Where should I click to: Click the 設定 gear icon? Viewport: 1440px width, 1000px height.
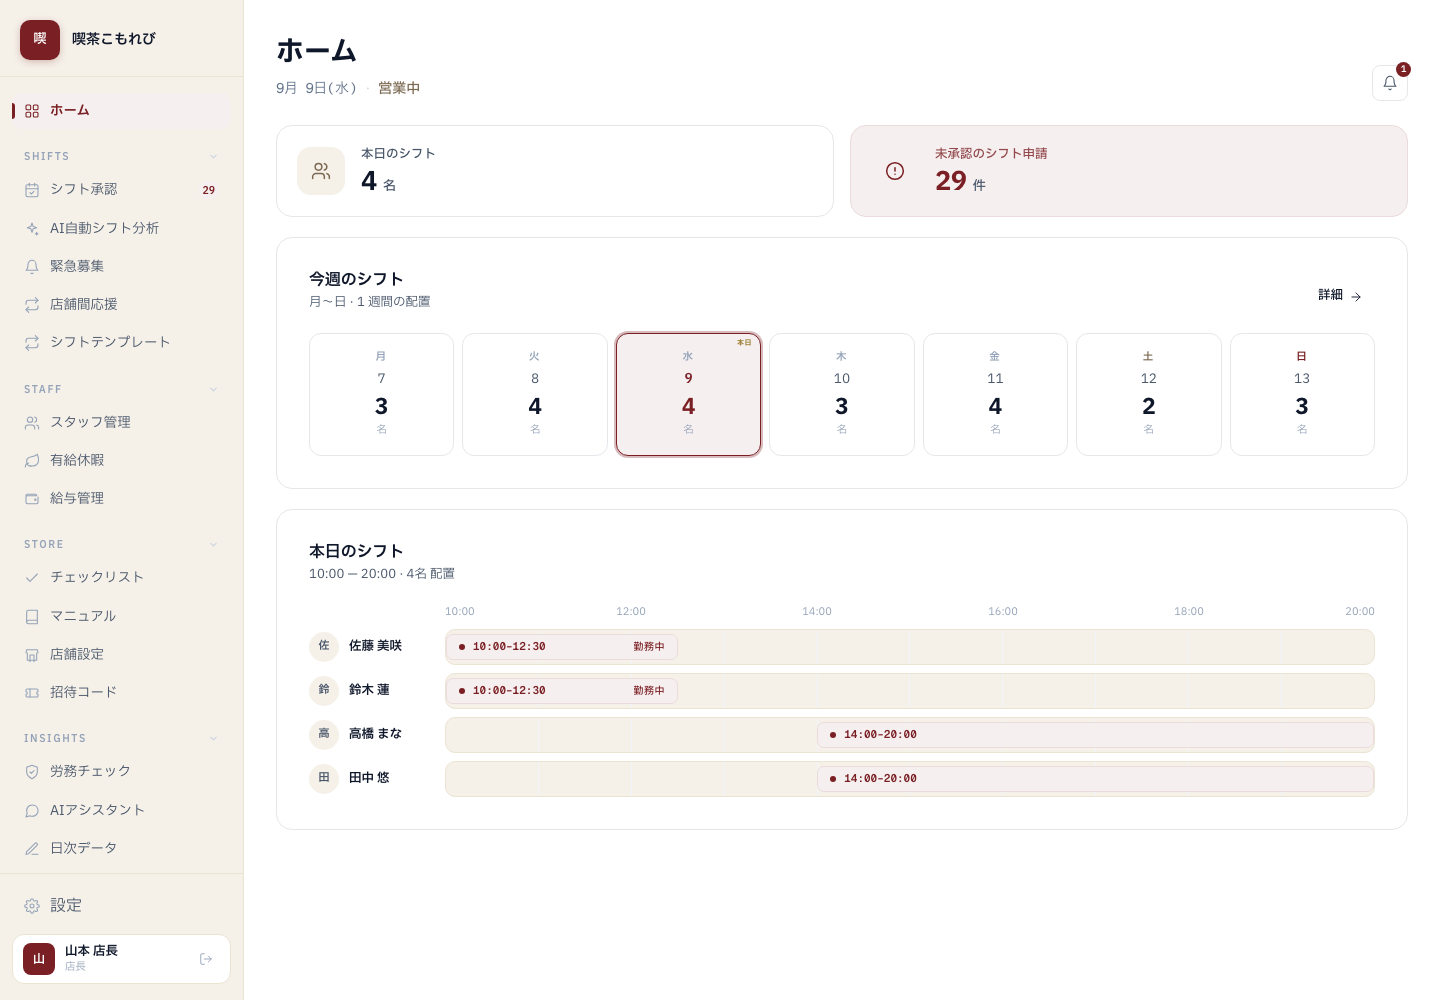coord(32,906)
